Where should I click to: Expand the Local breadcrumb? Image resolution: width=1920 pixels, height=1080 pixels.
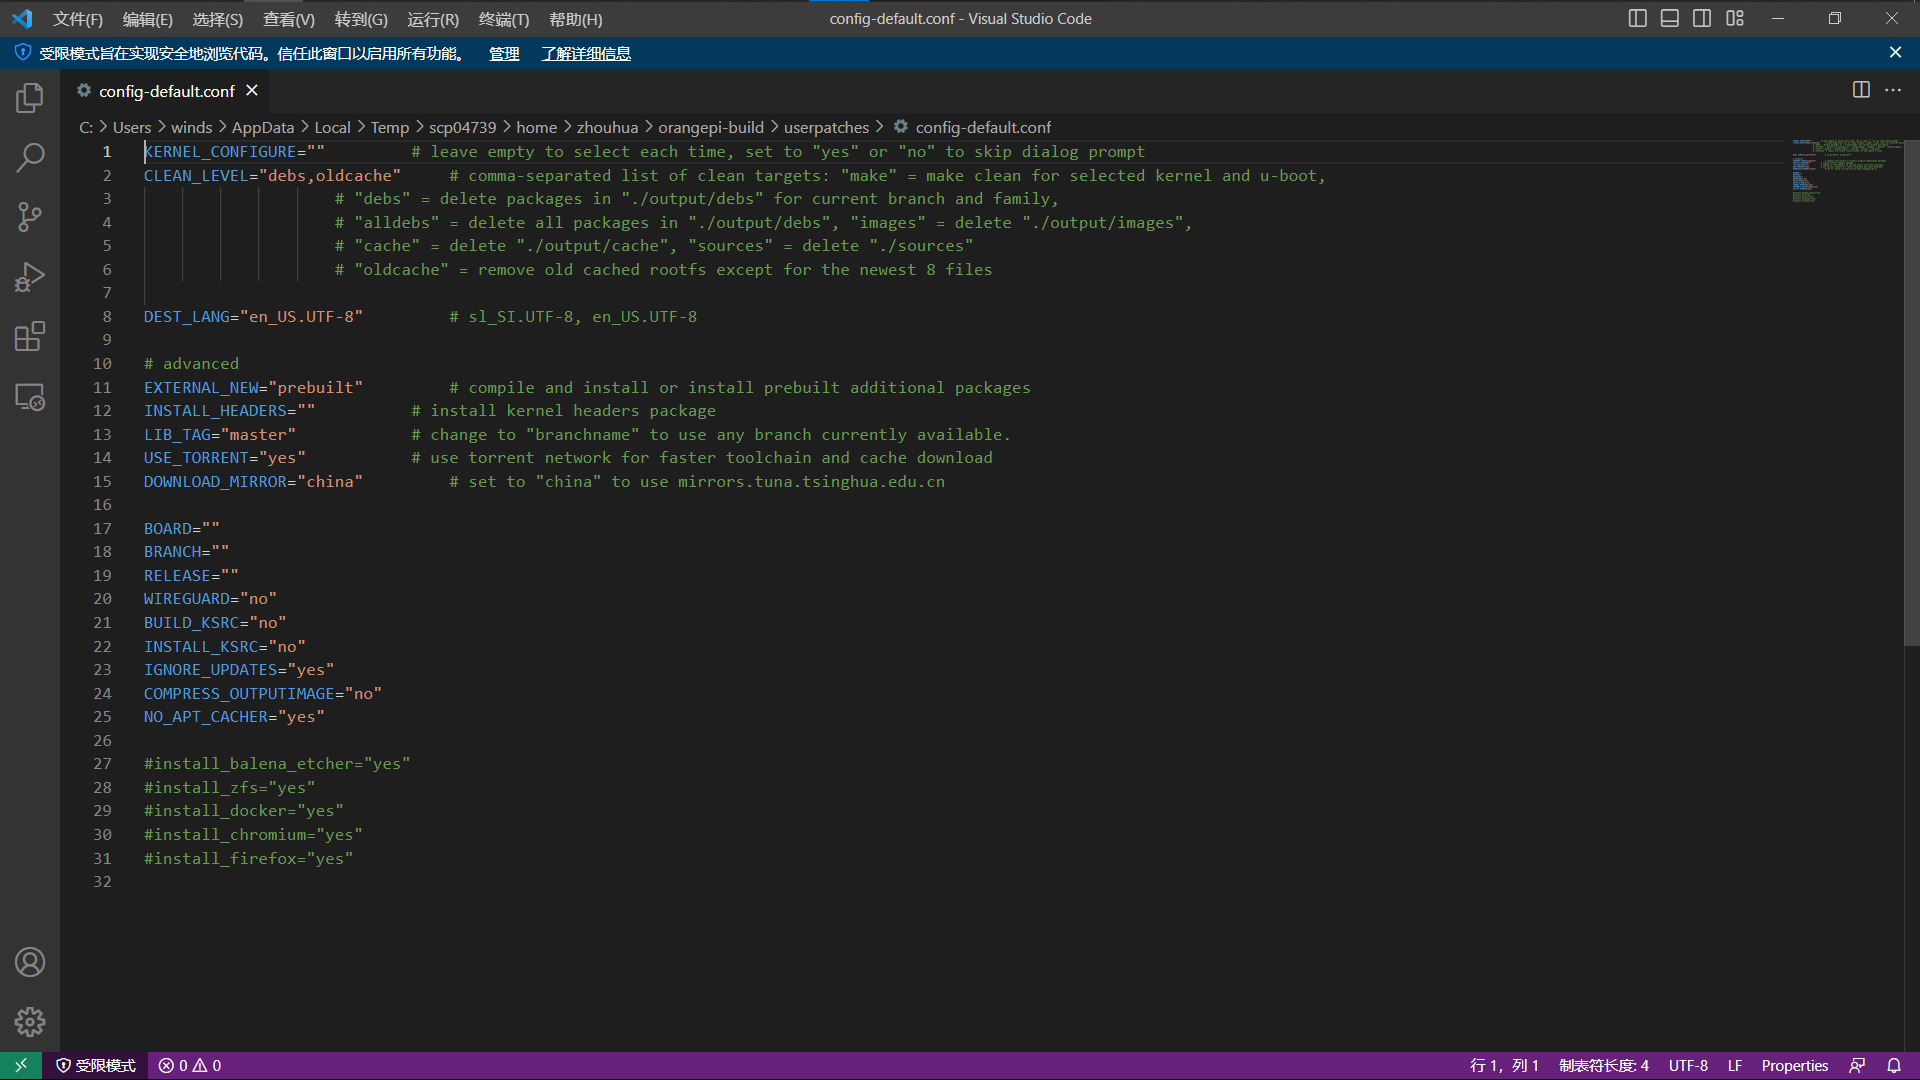tap(332, 127)
